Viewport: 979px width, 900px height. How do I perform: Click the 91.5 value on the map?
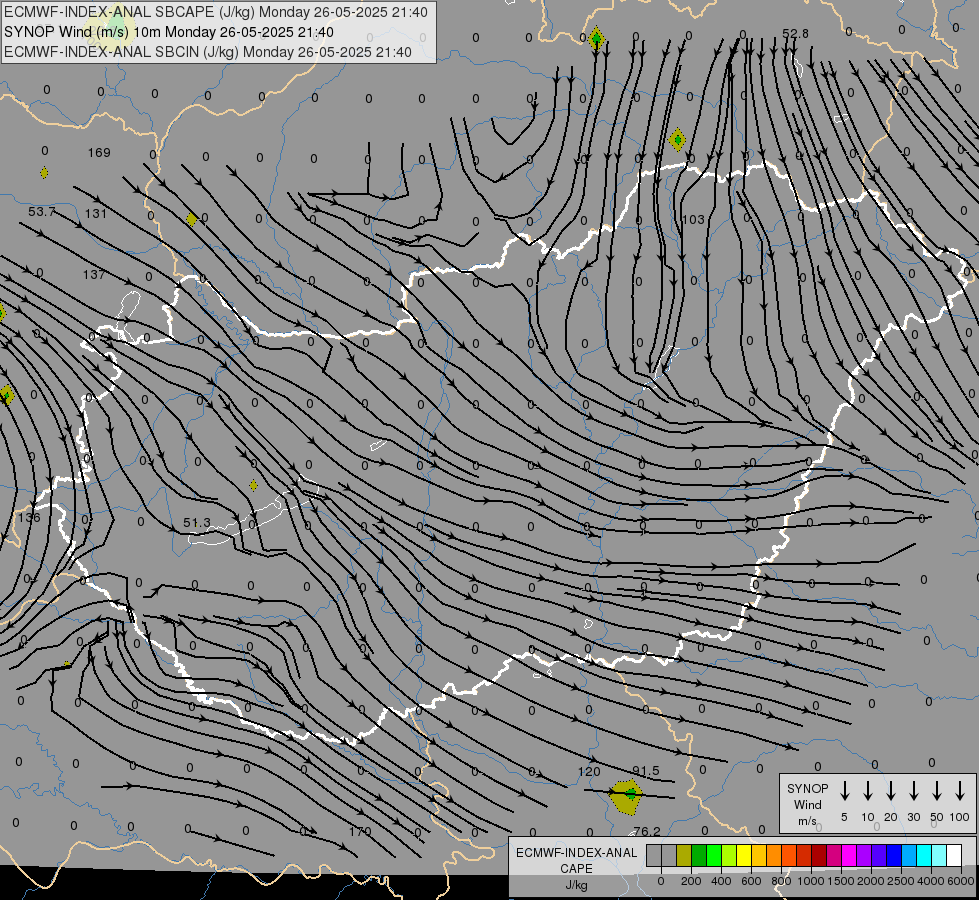[x=646, y=771]
